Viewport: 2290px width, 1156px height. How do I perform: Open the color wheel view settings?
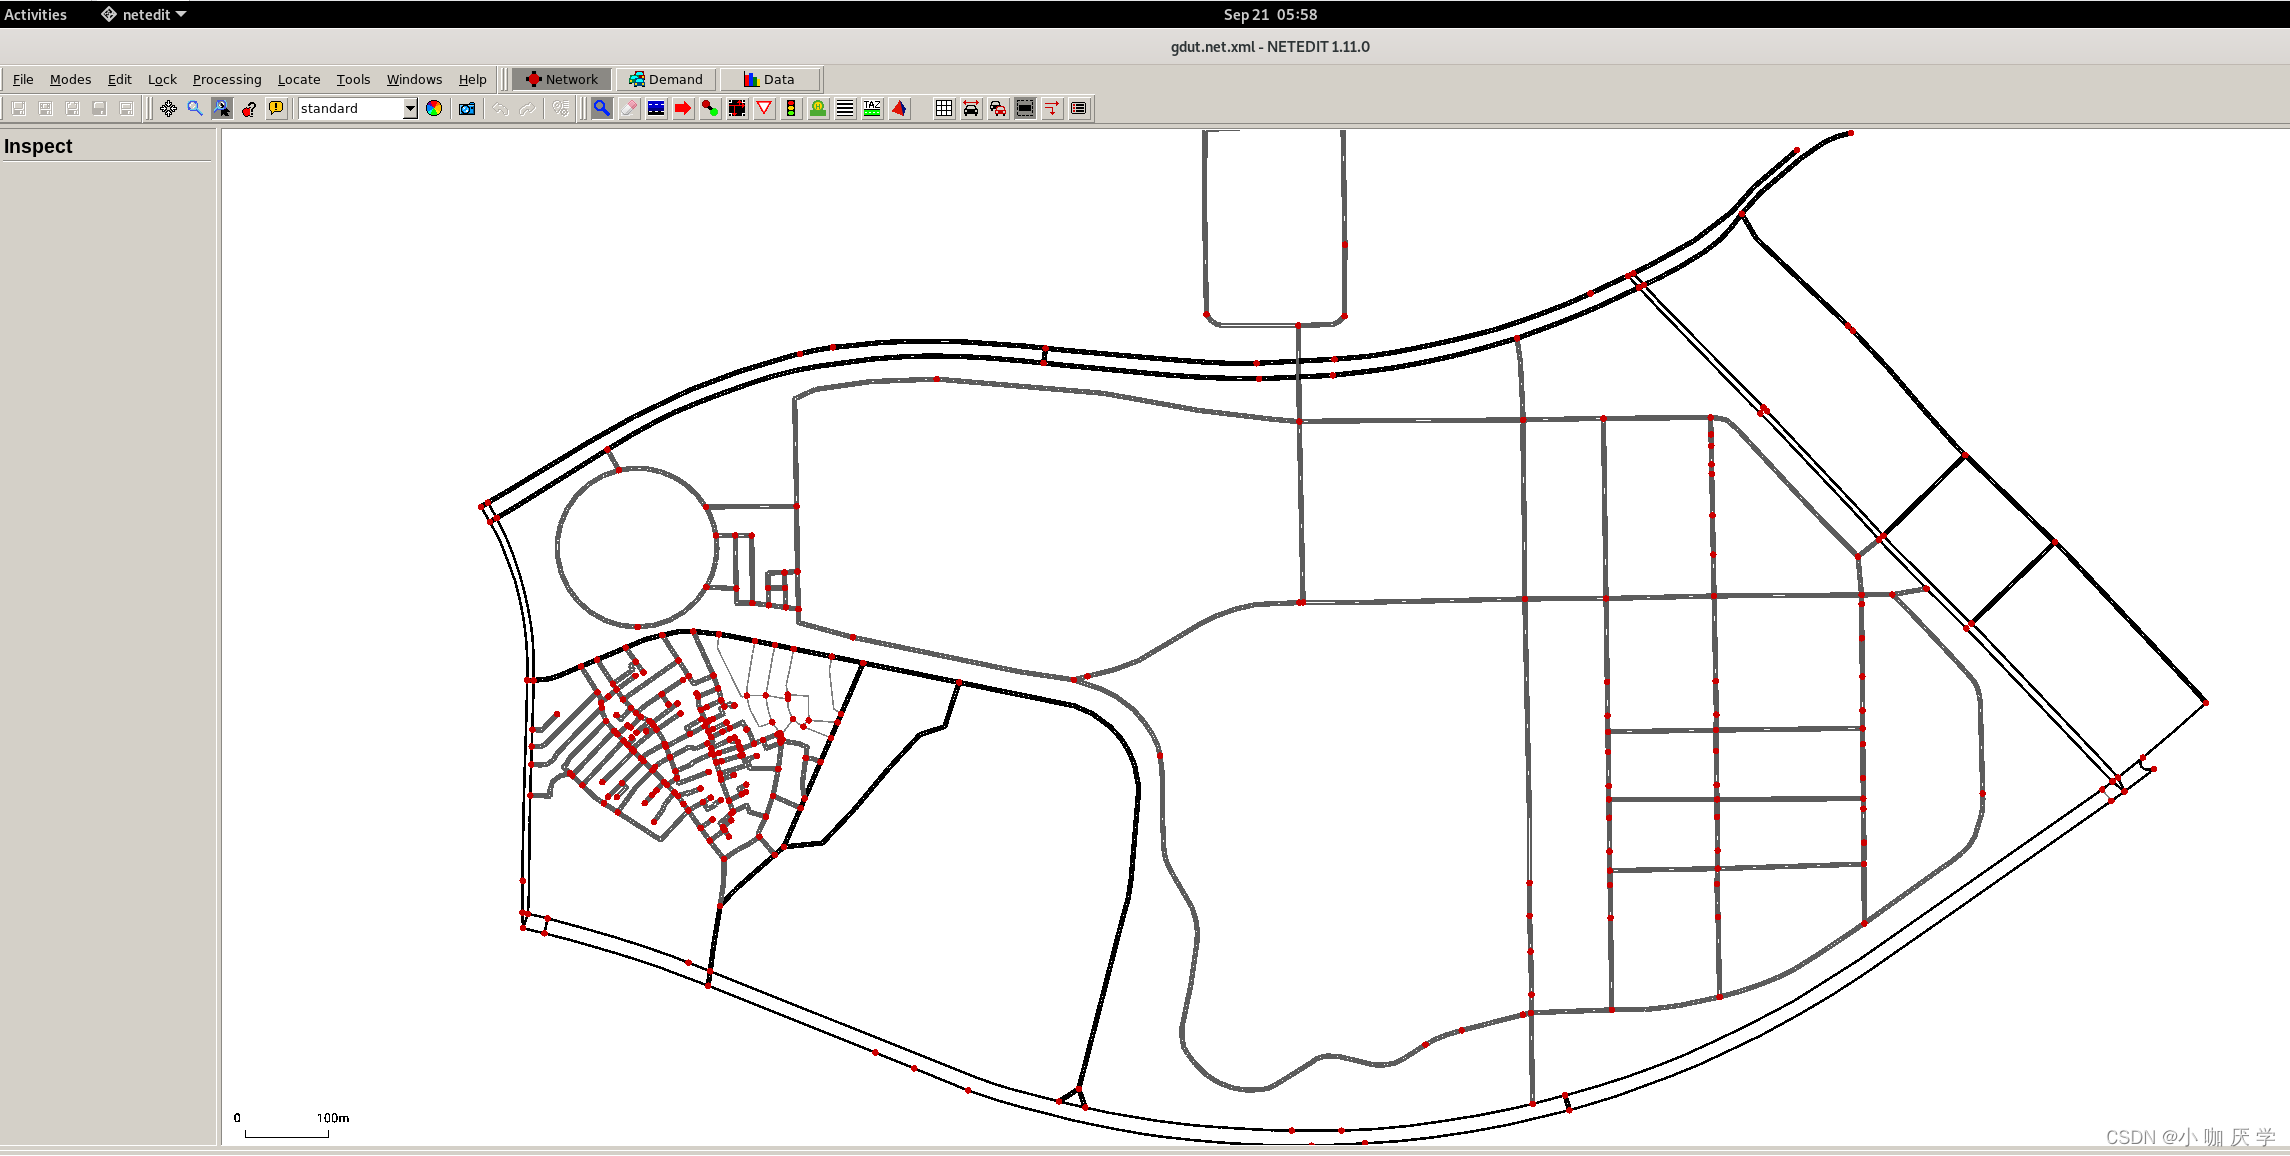434,108
